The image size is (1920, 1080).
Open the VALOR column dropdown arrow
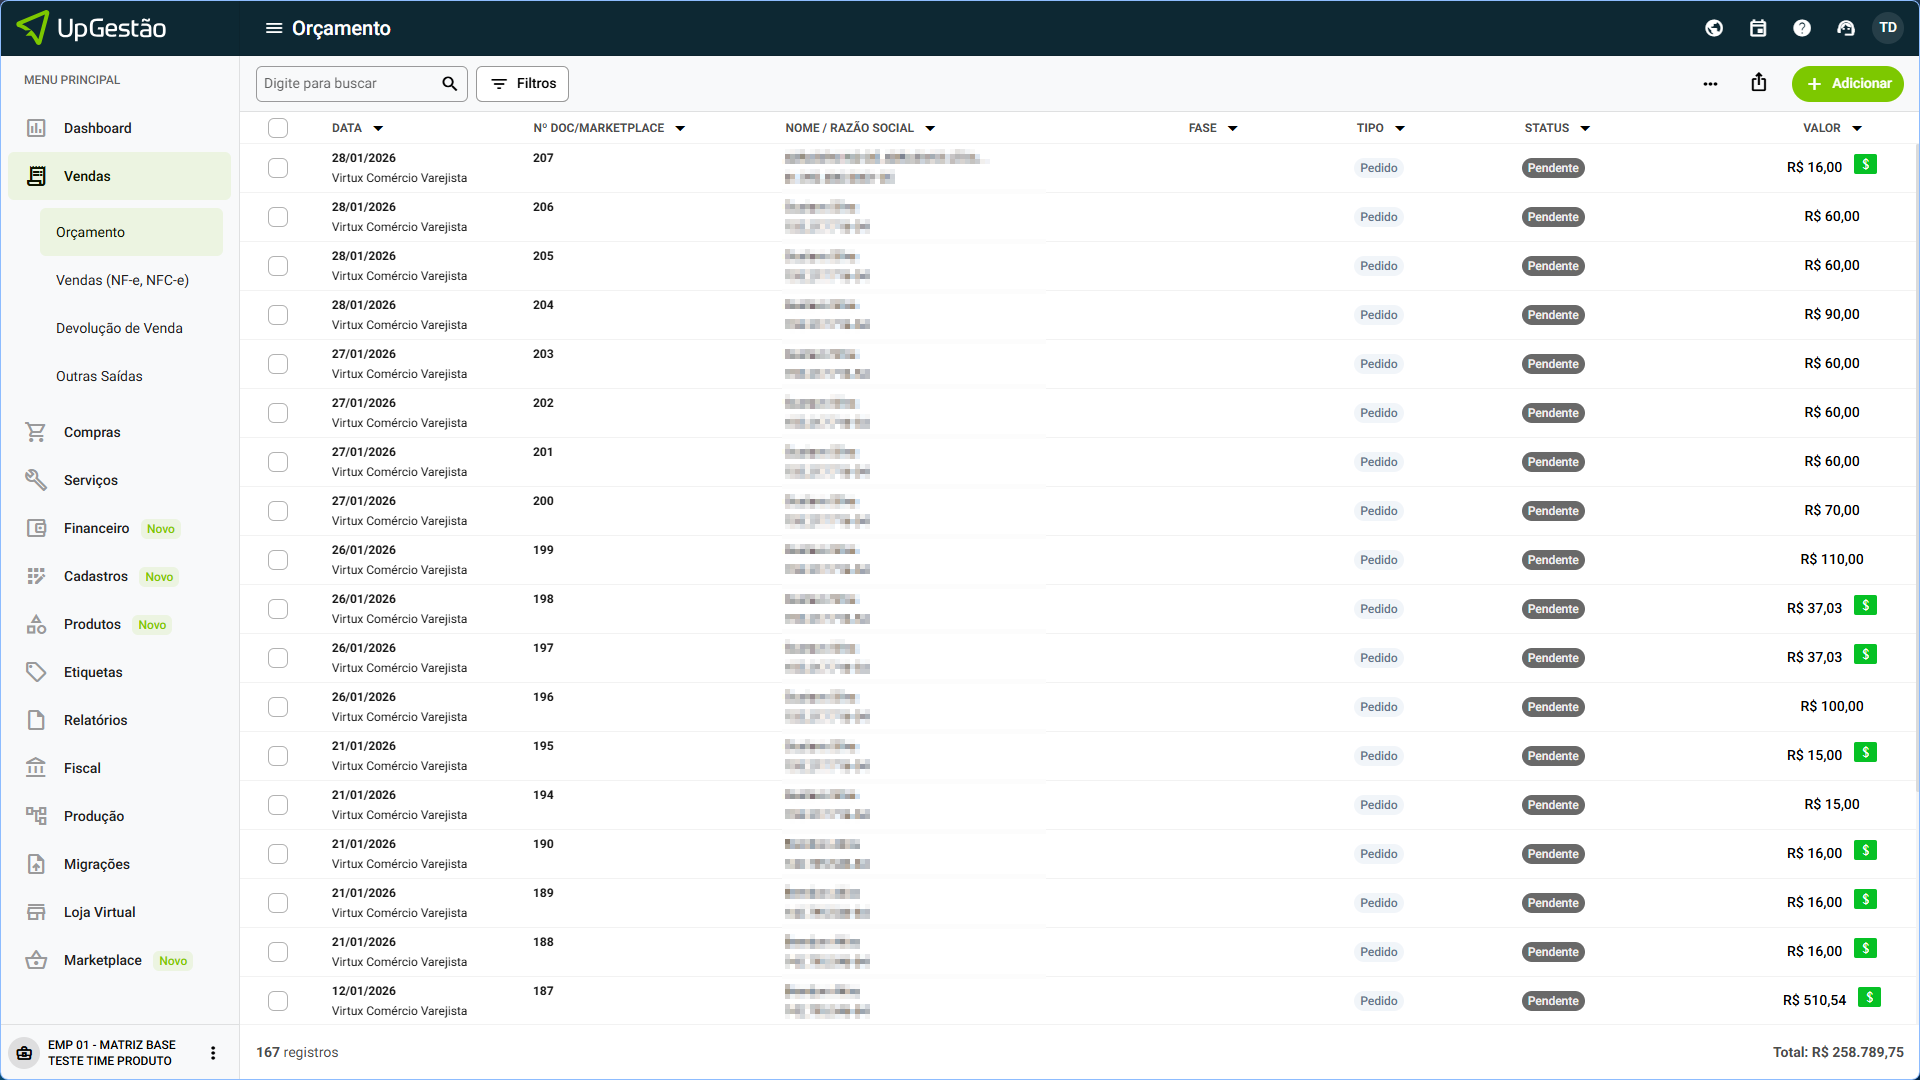(x=1857, y=129)
